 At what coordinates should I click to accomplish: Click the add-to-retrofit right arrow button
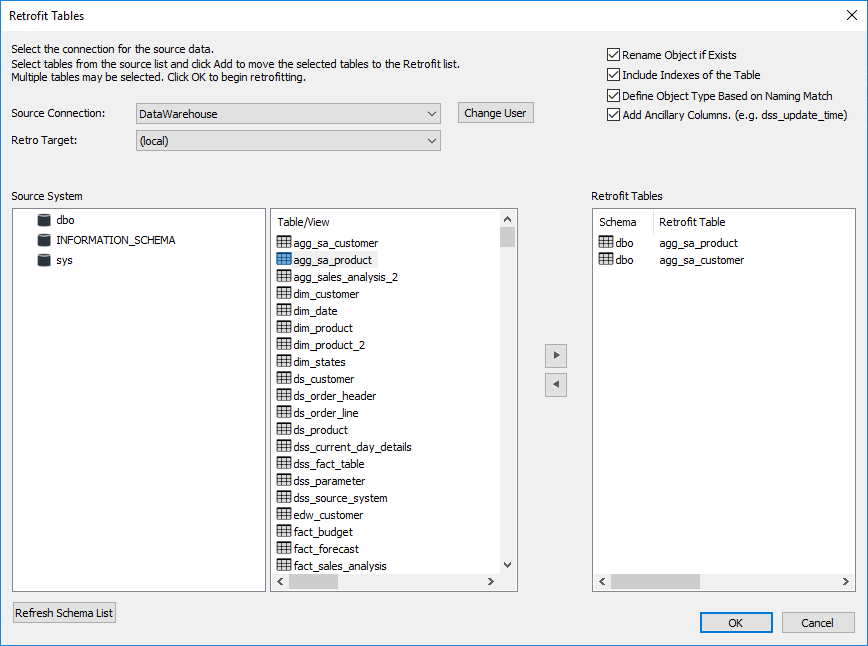[557, 355]
